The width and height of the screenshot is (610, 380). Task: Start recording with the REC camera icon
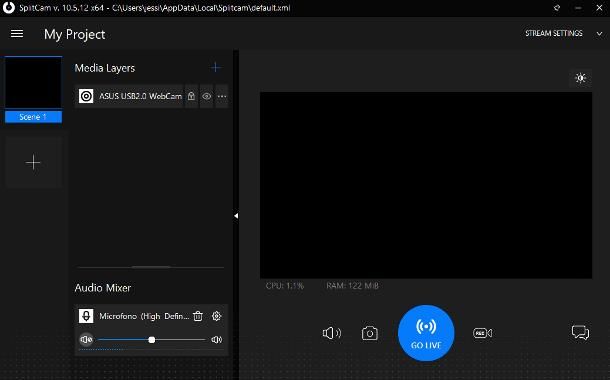tap(482, 333)
